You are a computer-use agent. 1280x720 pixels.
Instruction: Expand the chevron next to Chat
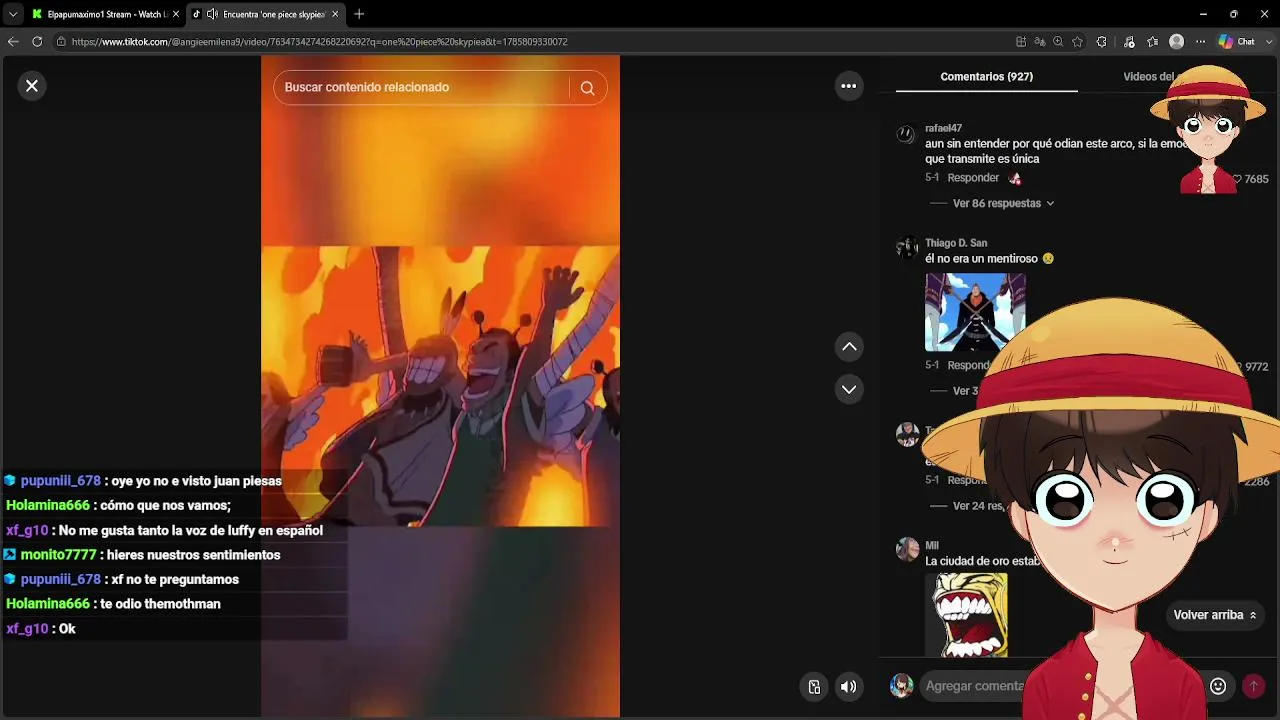pyautogui.click(x=1267, y=42)
